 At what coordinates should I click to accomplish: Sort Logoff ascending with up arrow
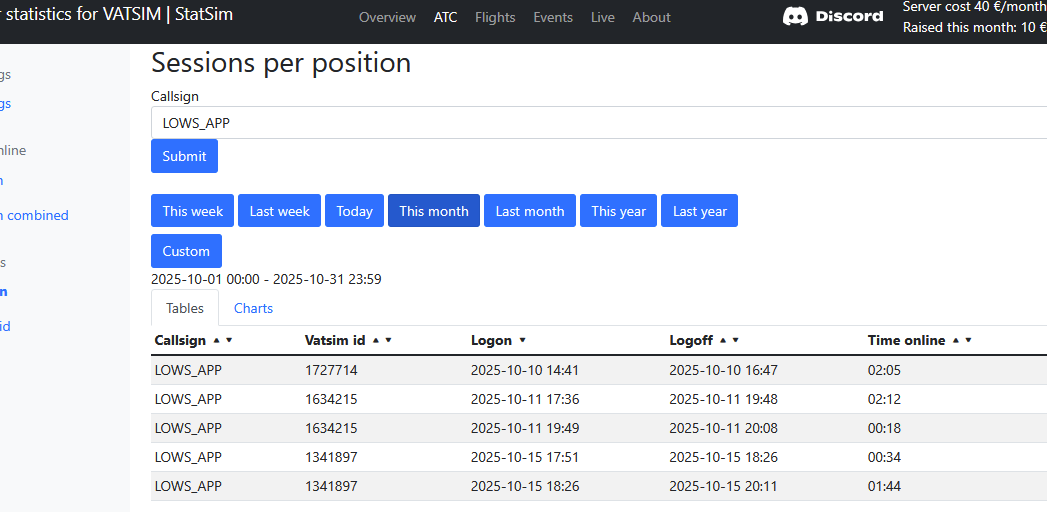tap(723, 341)
